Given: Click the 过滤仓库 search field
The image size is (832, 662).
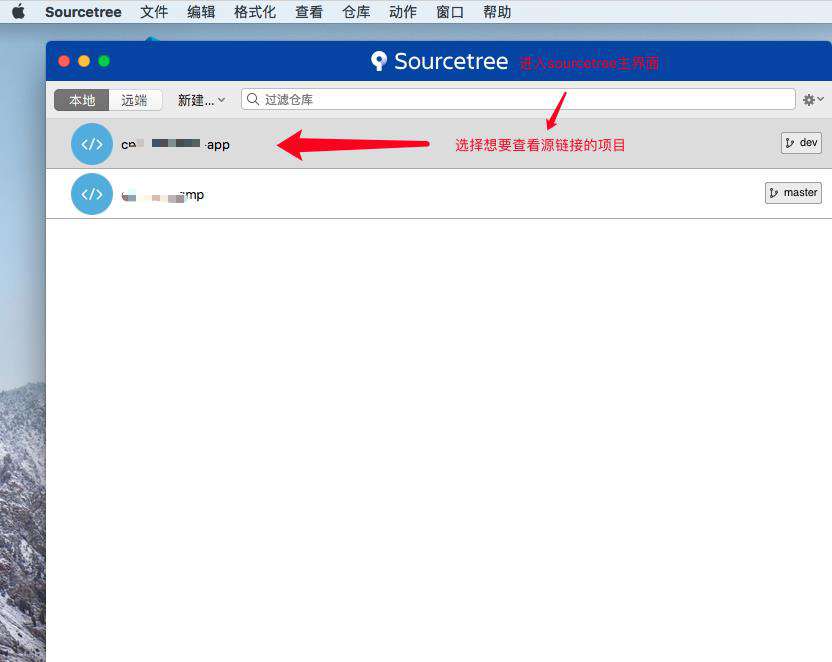Looking at the screenshot, I should tap(518, 99).
